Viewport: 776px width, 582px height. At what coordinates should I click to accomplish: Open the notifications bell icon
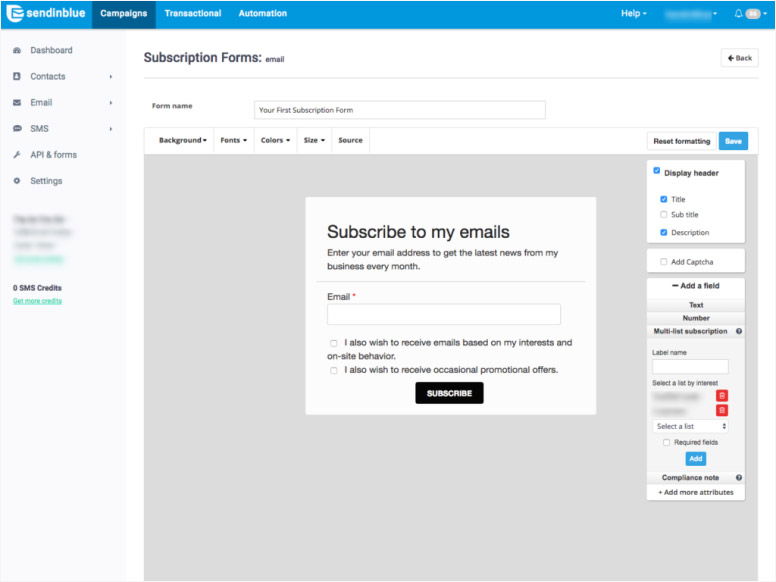739,14
